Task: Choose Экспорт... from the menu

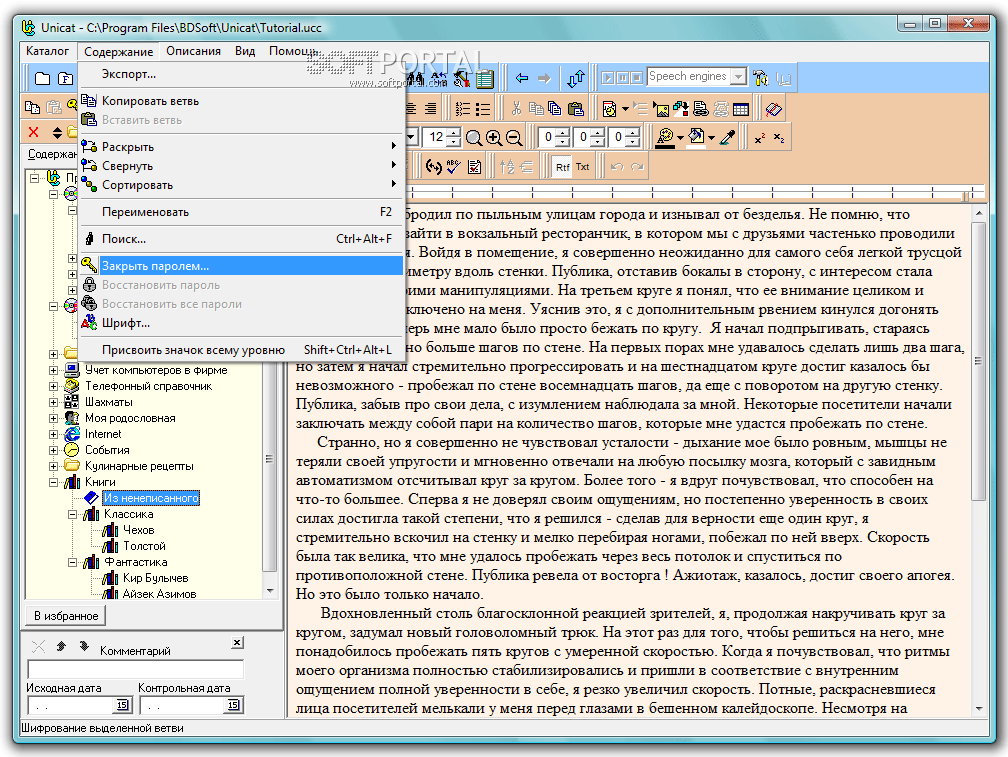Action: (241, 74)
